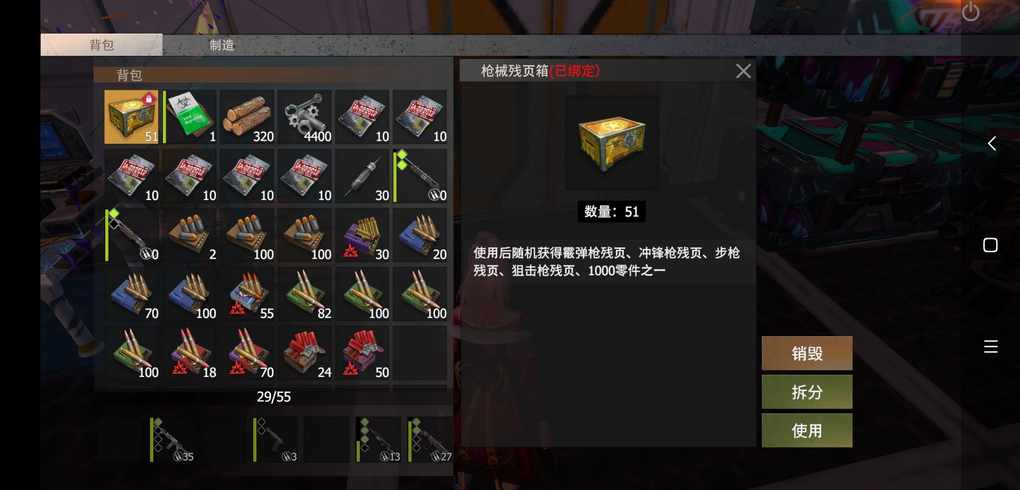This screenshot has height=490, width=1020.
Task: Select the purple ammo box with 30
Action: (x=362, y=235)
